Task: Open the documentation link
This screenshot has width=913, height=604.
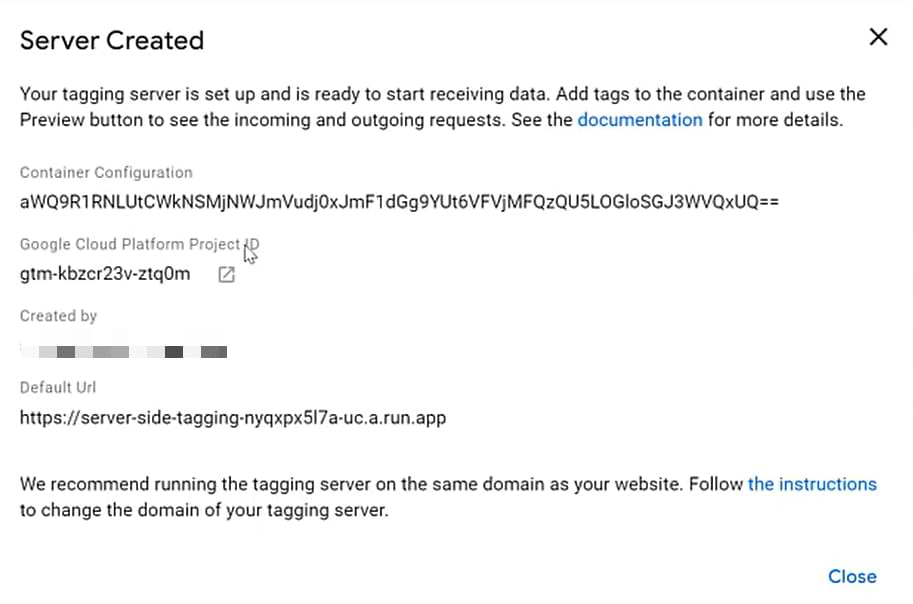Action: [x=639, y=119]
